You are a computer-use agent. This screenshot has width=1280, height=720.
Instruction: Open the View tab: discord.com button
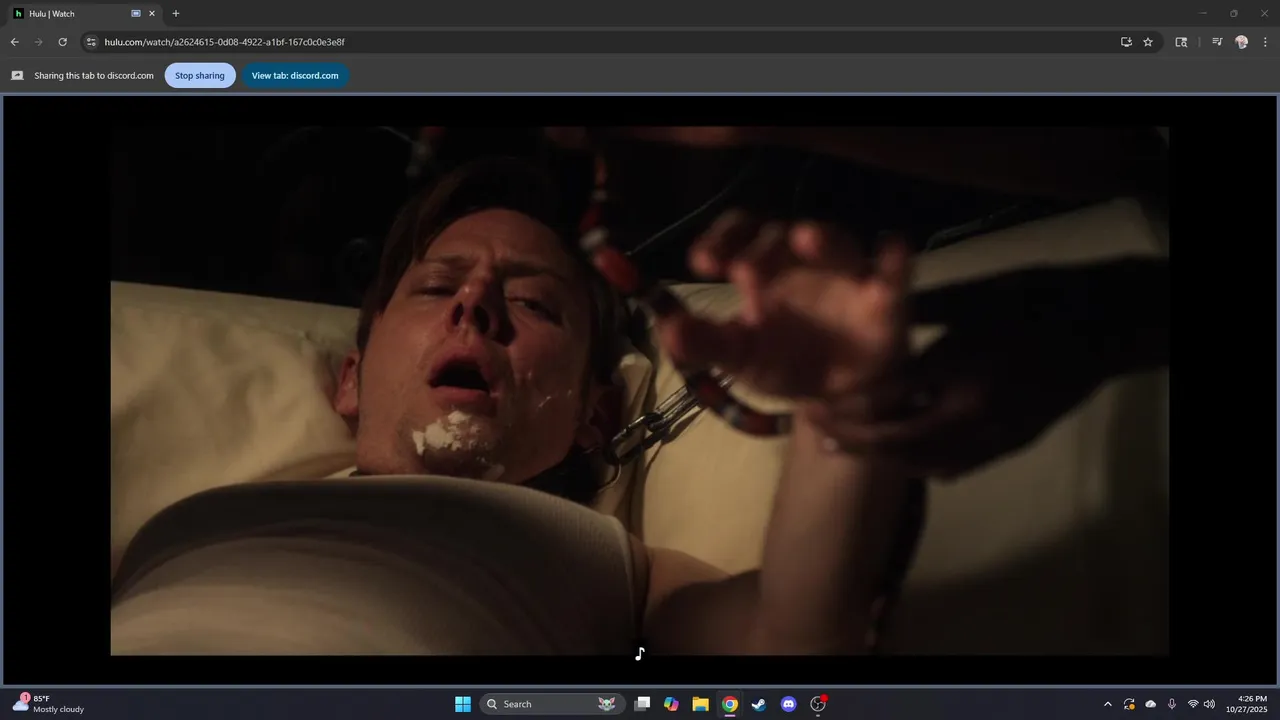[295, 75]
